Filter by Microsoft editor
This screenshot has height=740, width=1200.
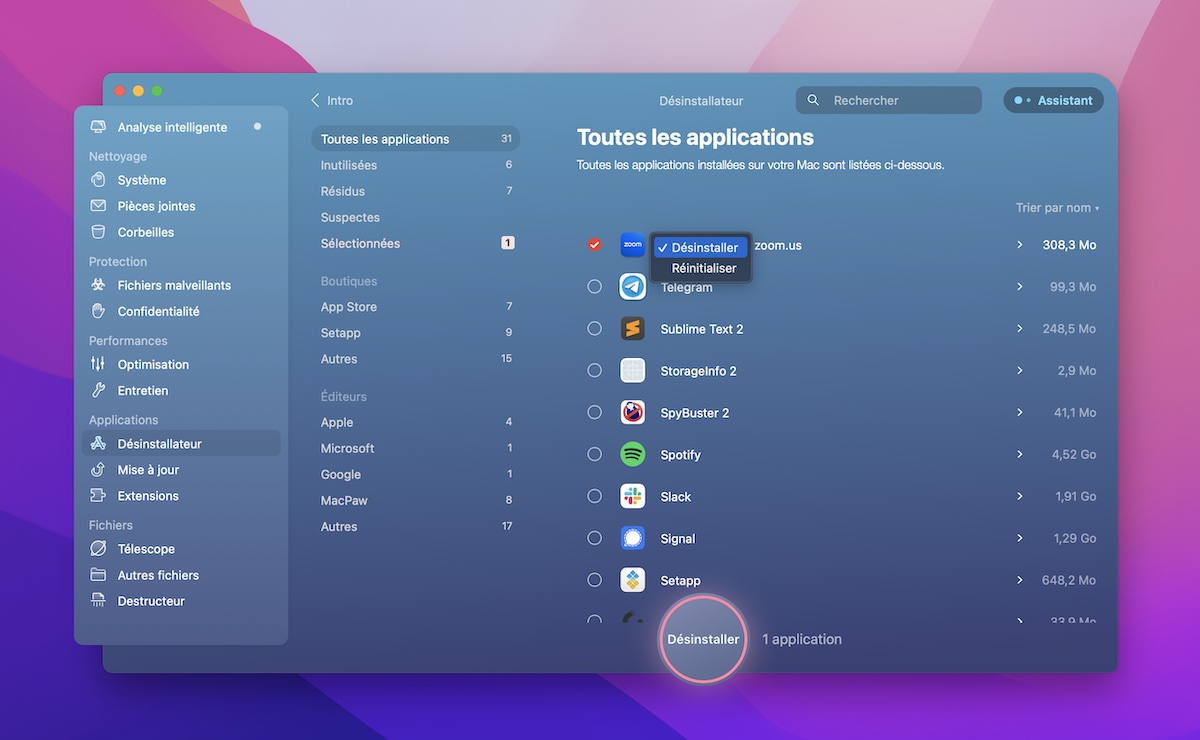415,448
